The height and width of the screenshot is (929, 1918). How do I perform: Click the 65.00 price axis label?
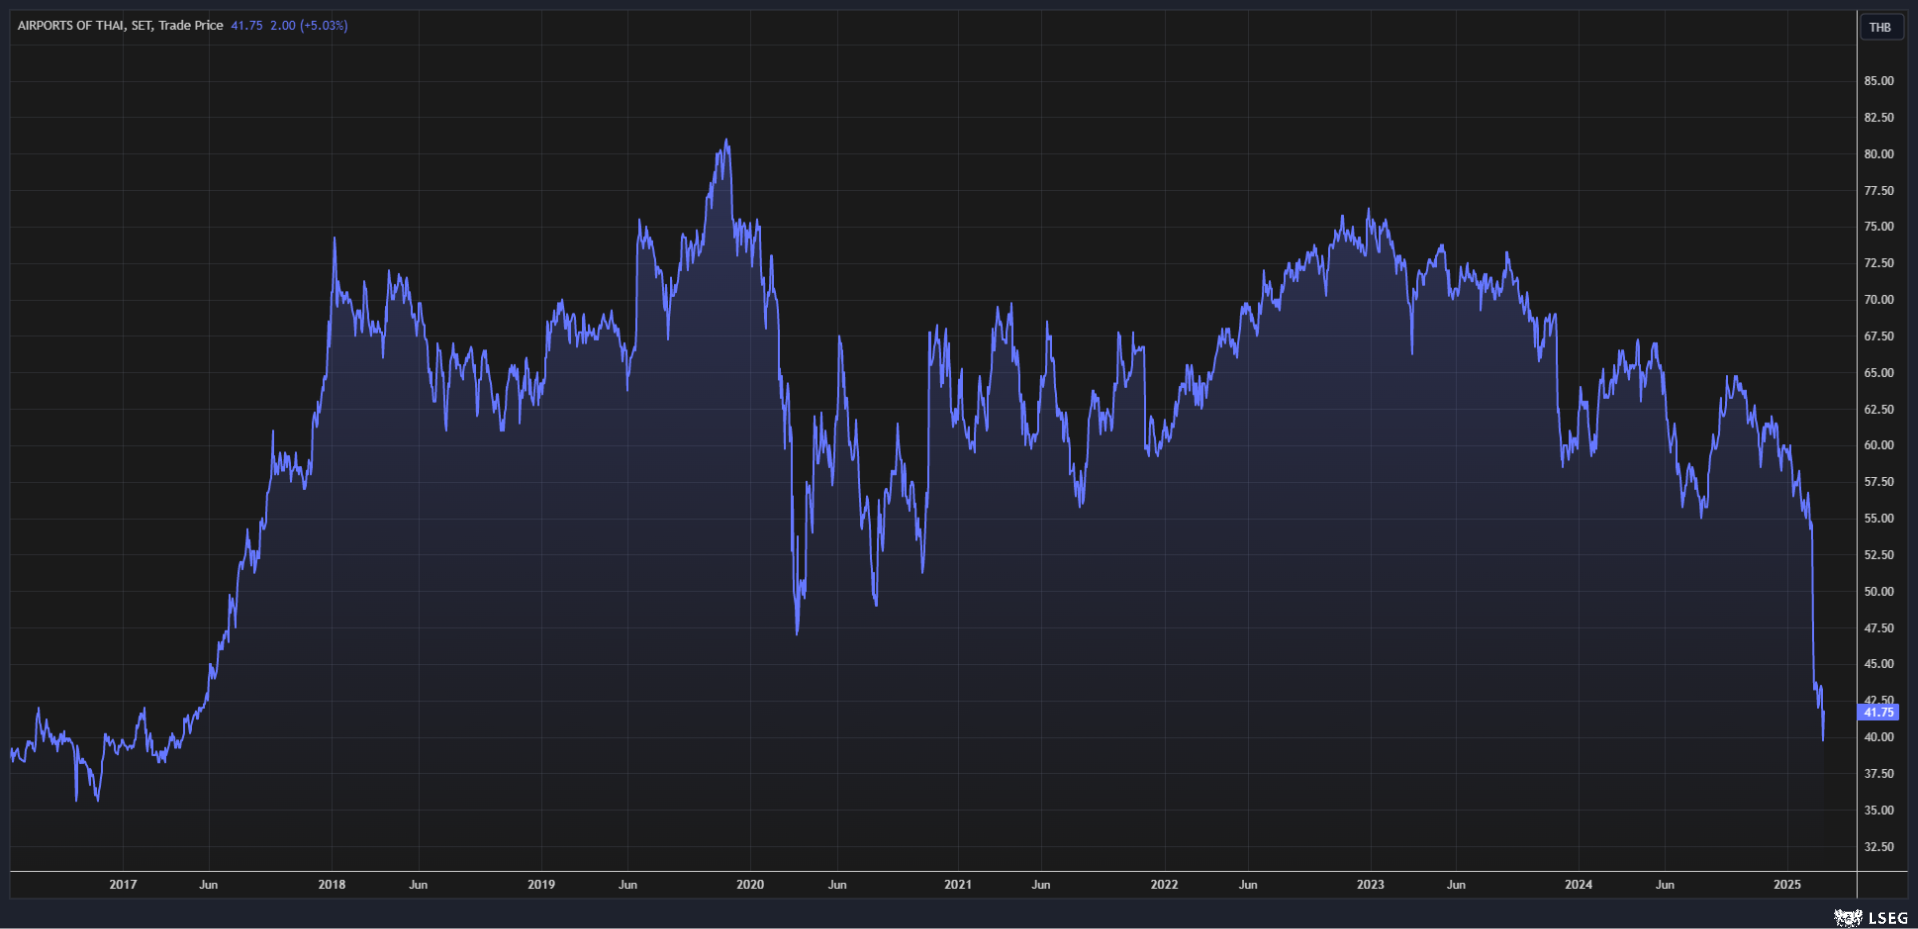click(x=1878, y=372)
